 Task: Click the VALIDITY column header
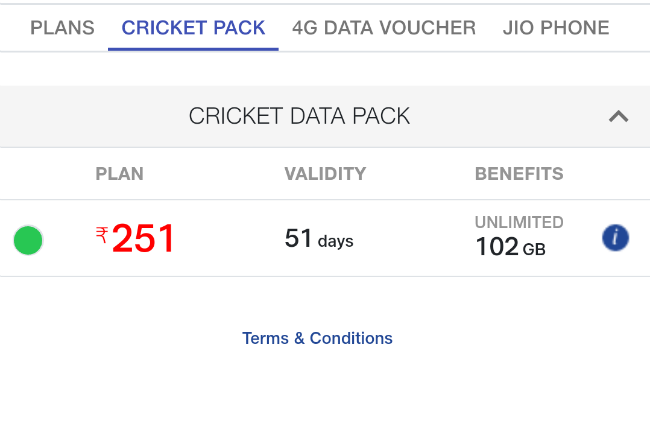coord(325,174)
